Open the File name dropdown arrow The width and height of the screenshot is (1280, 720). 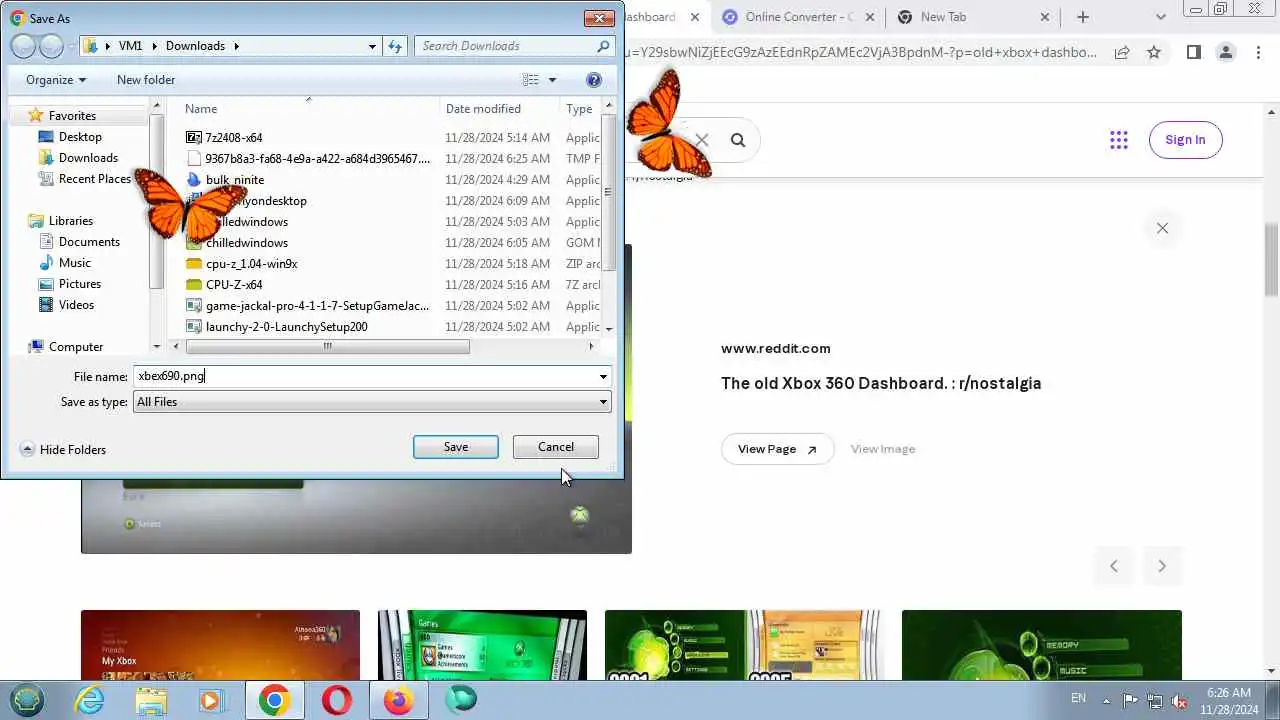point(603,377)
